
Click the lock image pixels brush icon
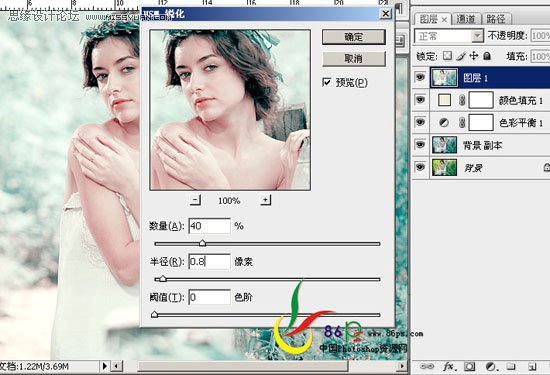(461, 56)
